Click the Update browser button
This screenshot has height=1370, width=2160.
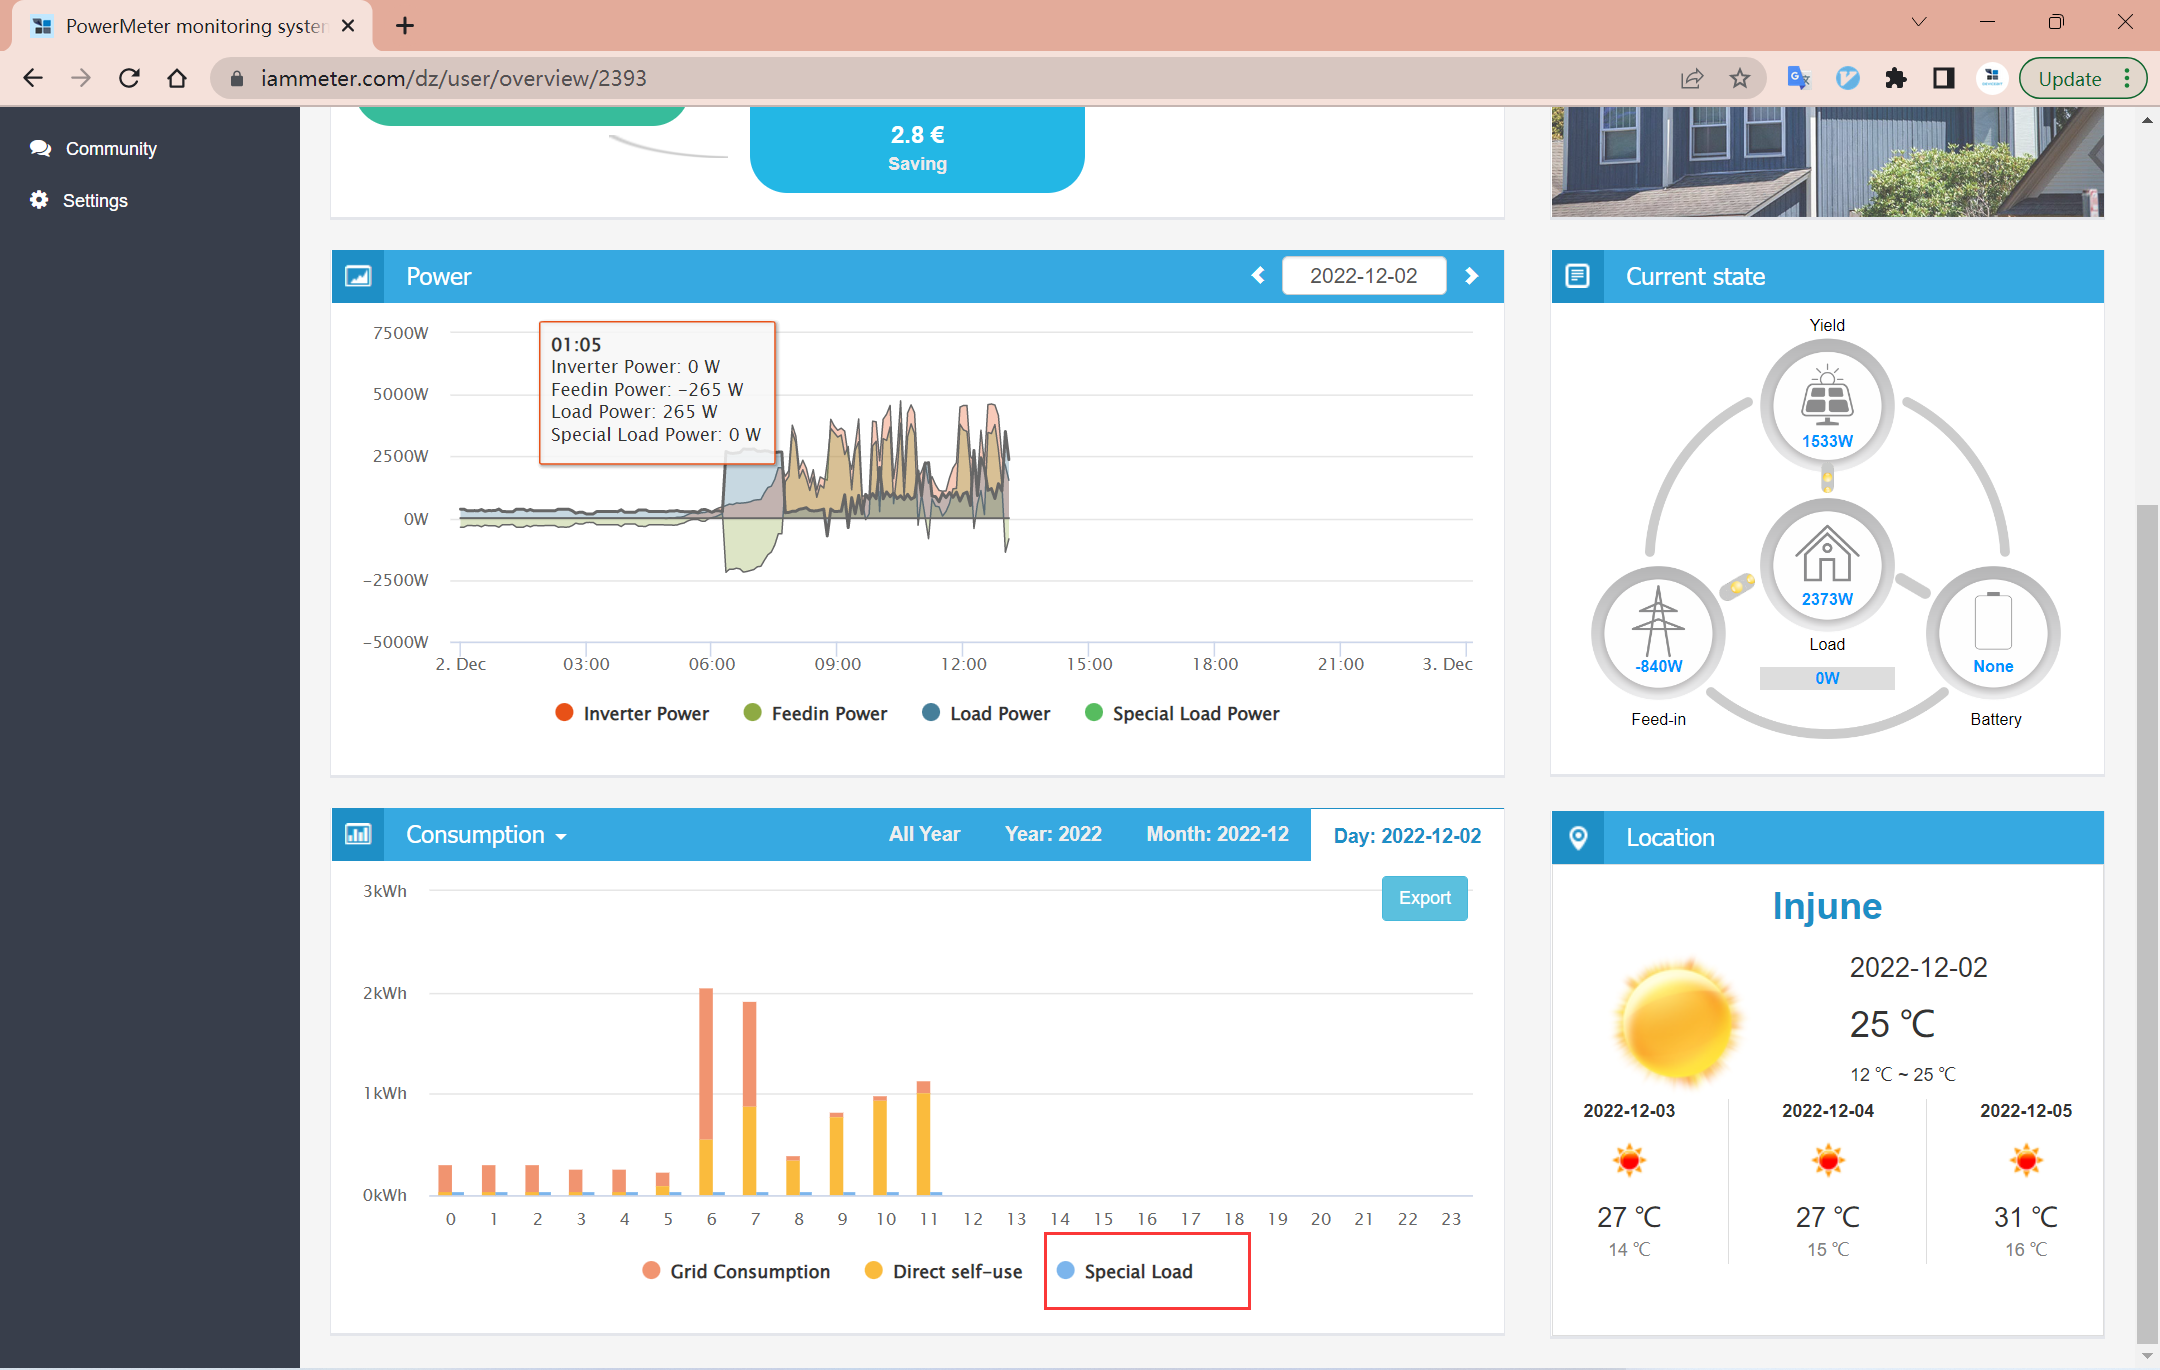[x=2069, y=78]
